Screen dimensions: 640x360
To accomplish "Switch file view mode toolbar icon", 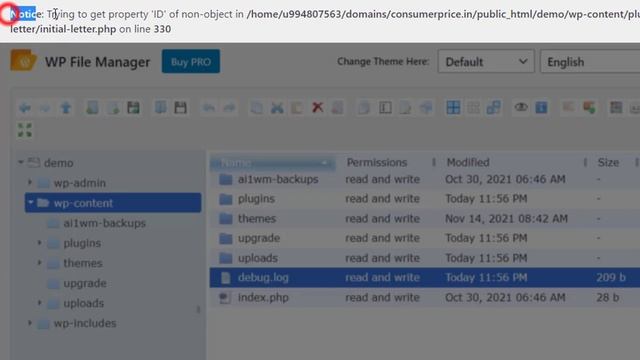I will [616, 108].
